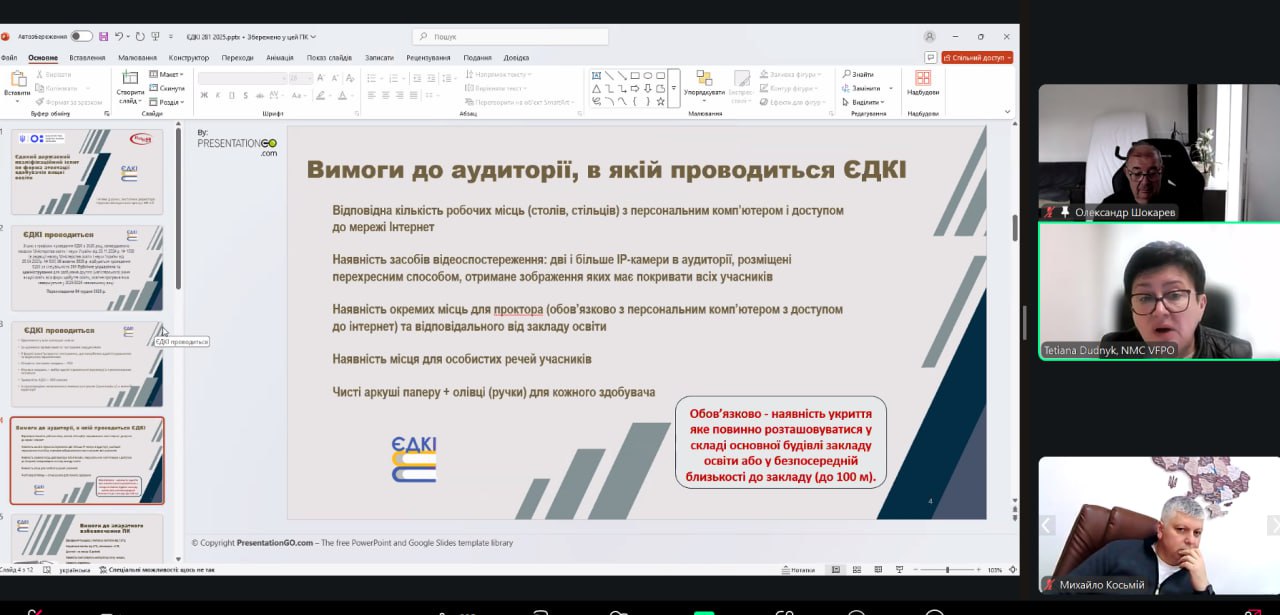Expand the Розділ section dropdown
1280x615 pixels.
point(168,102)
